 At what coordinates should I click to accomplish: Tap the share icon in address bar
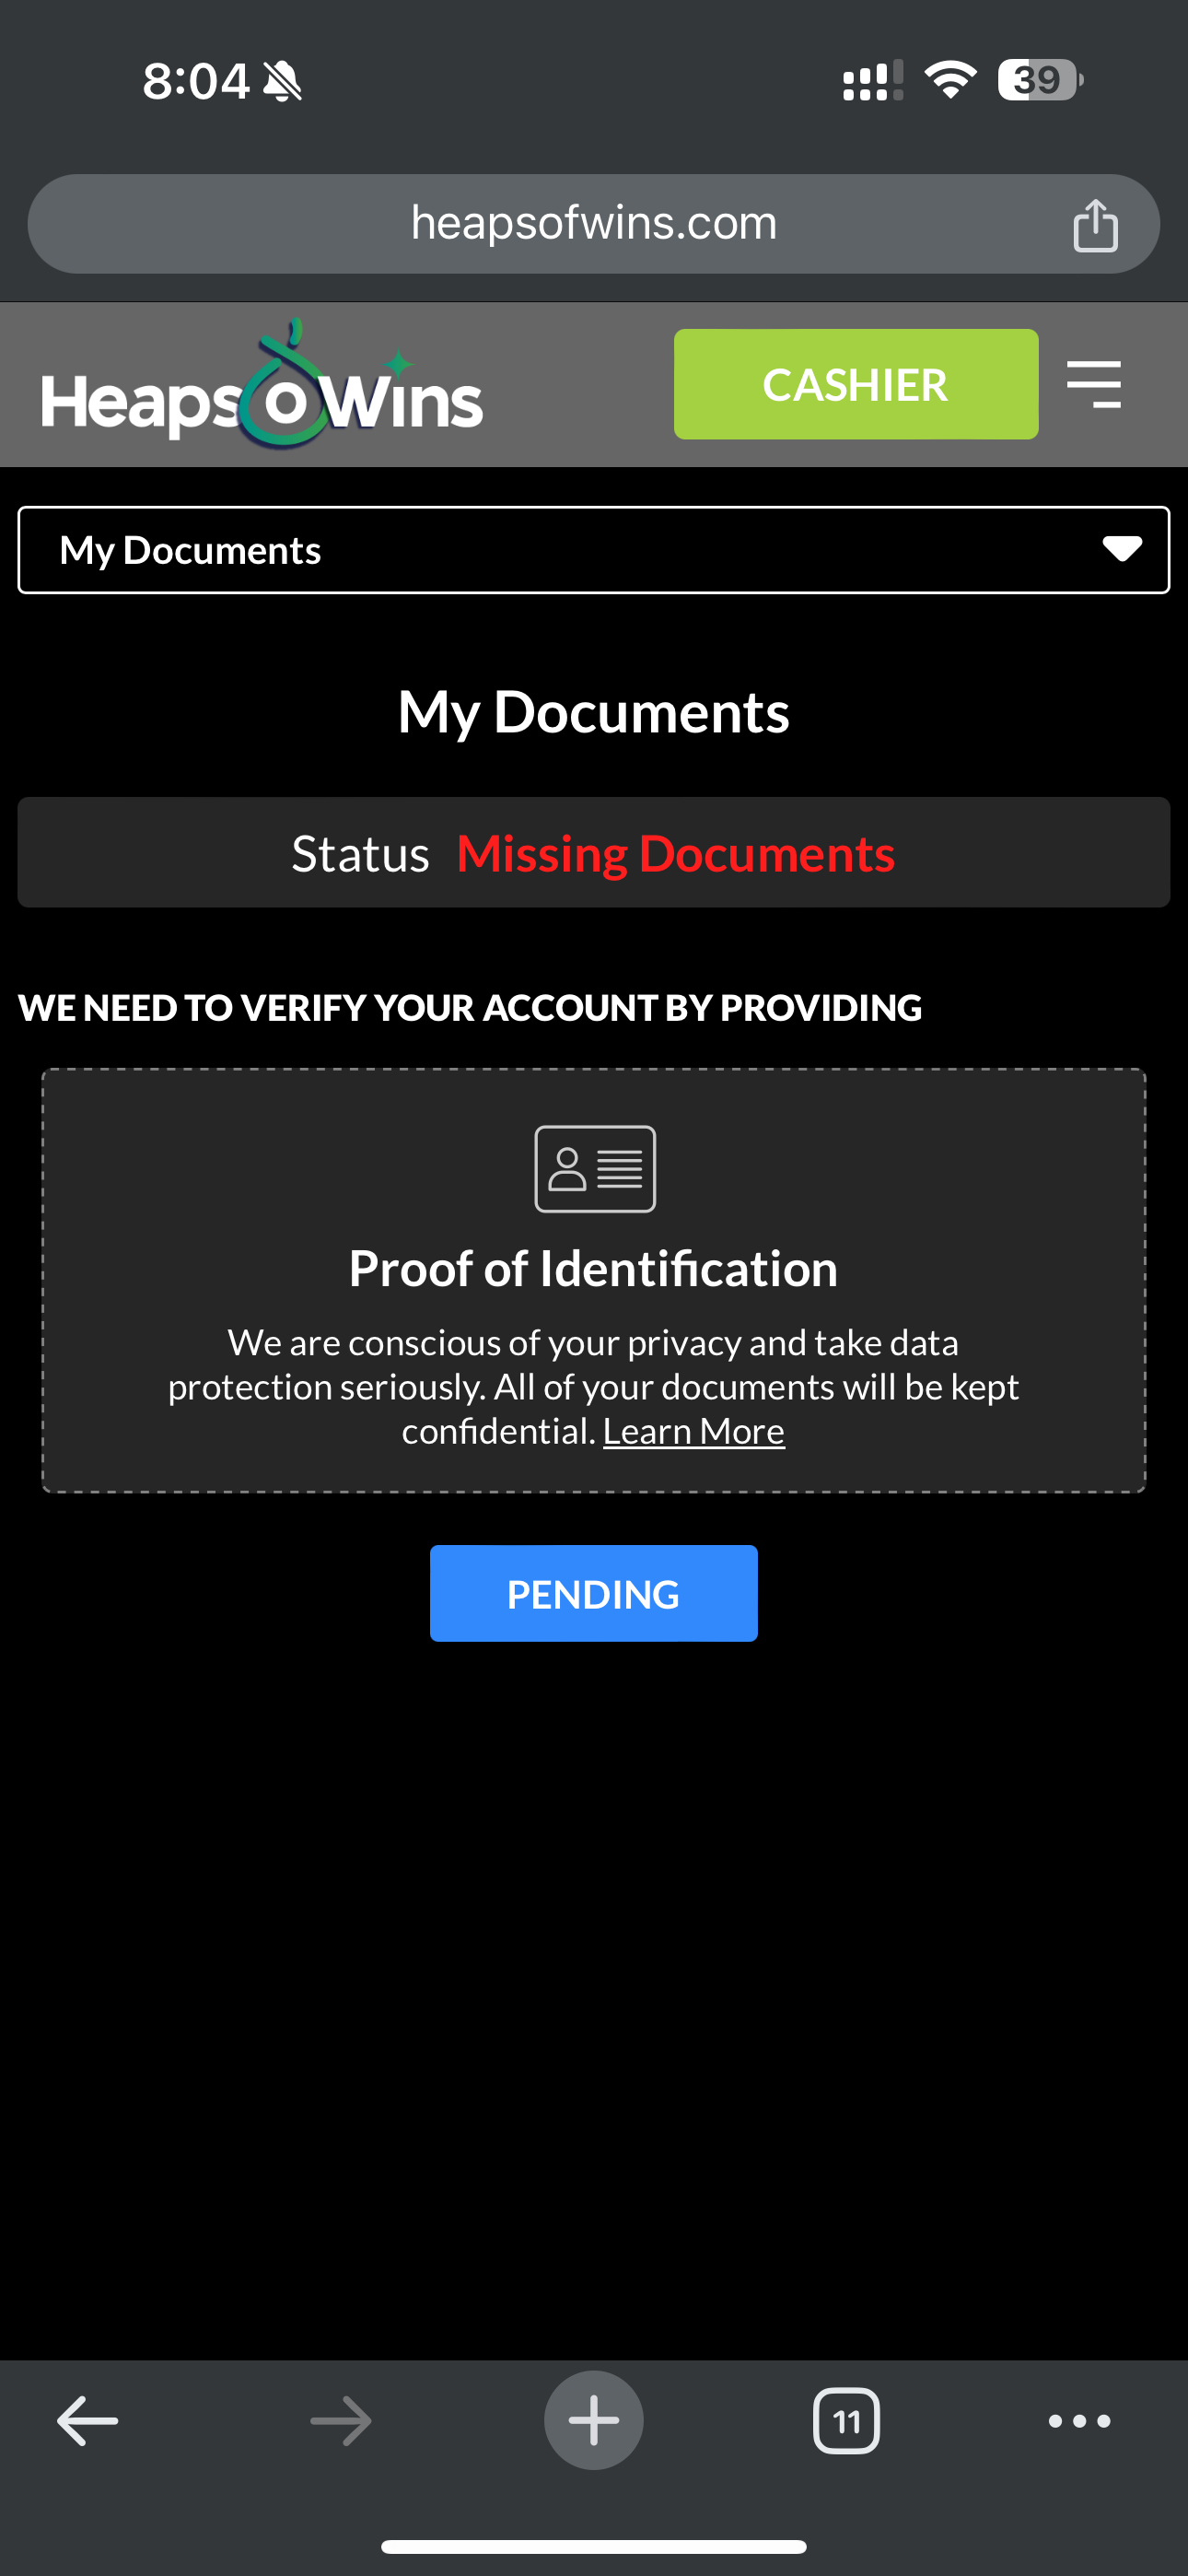(x=1095, y=225)
